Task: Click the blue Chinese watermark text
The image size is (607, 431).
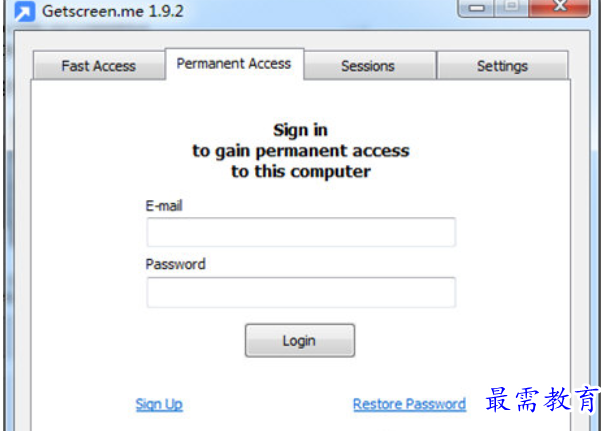Action: point(542,399)
